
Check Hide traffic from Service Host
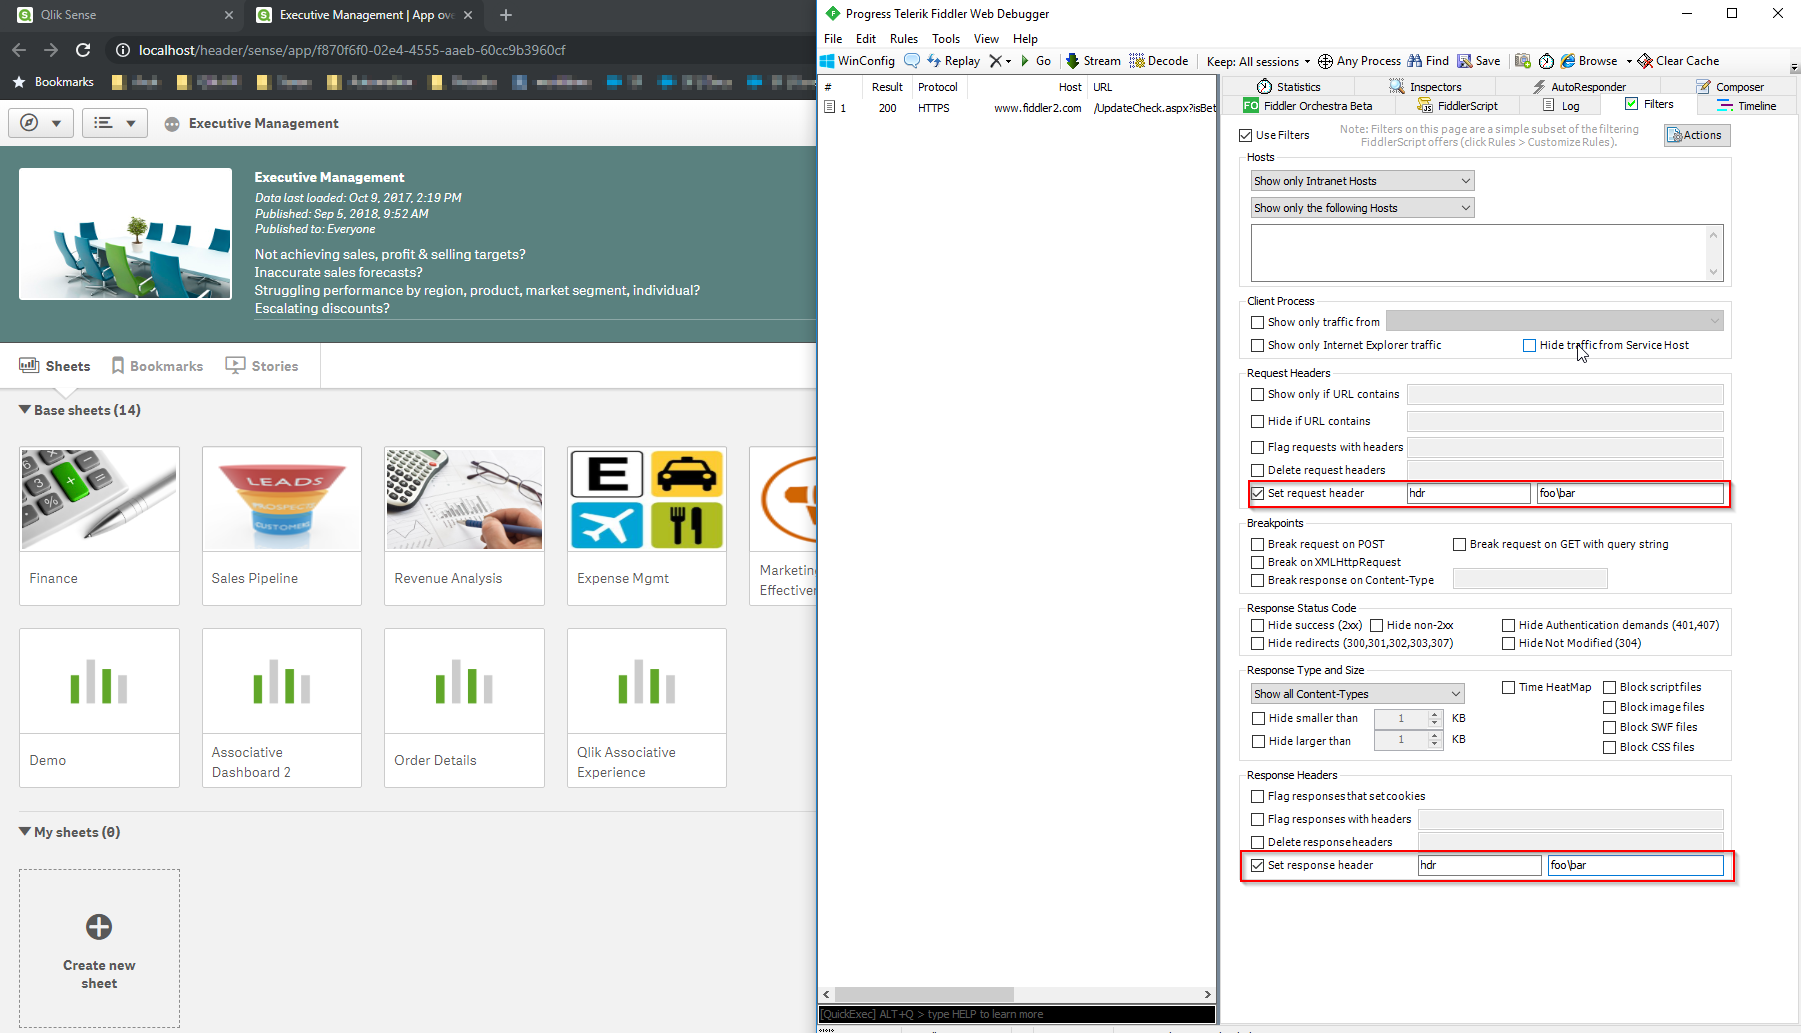point(1530,345)
